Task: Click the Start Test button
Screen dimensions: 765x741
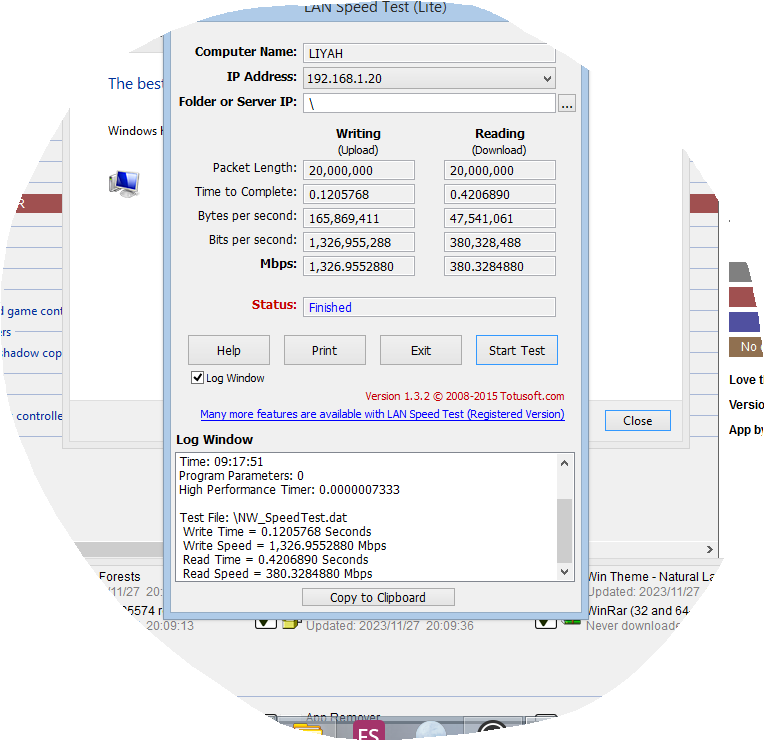Action: pyautogui.click(x=517, y=350)
